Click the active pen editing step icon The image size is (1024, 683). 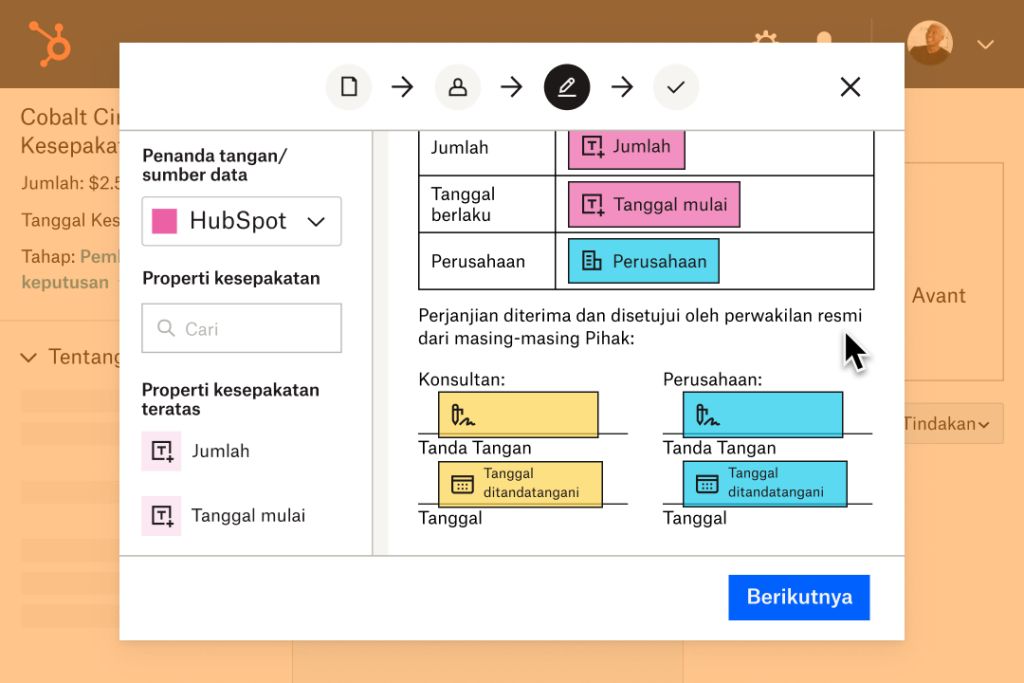click(x=566, y=87)
